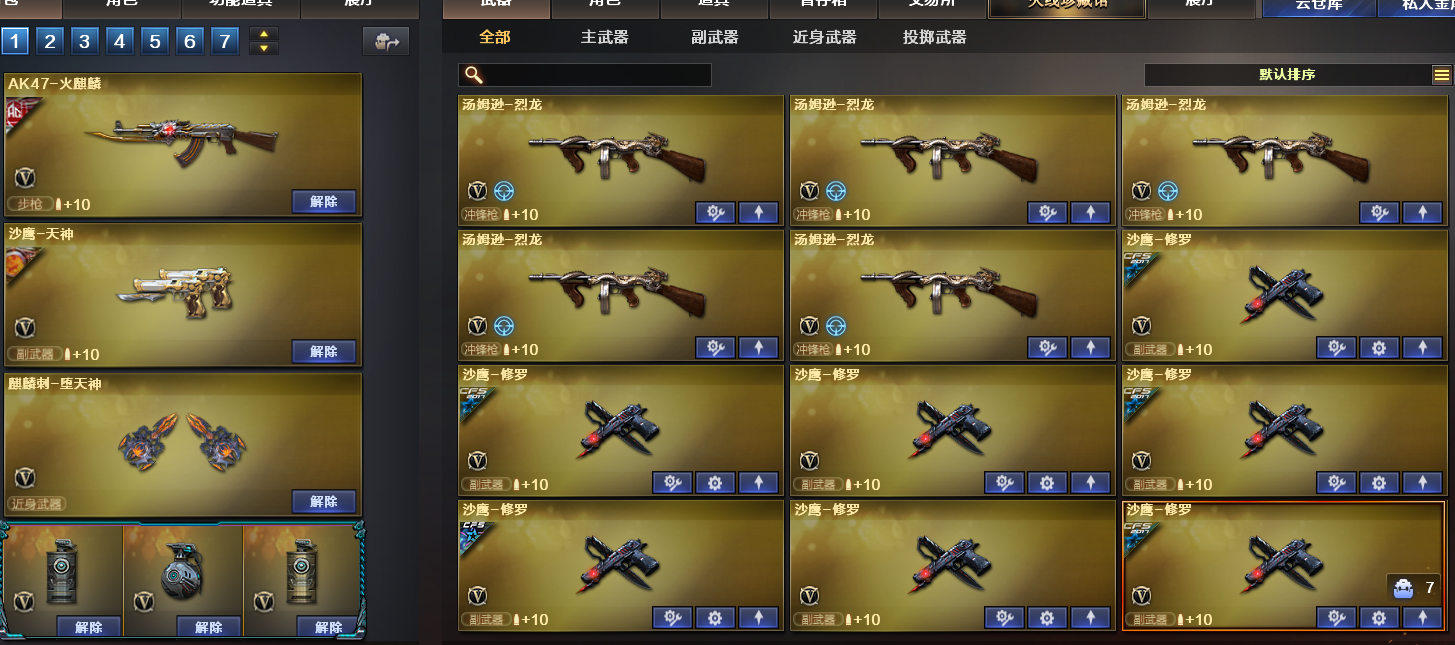Switch to backpack slot 7
The height and width of the screenshot is (645, 1455).
225,41
